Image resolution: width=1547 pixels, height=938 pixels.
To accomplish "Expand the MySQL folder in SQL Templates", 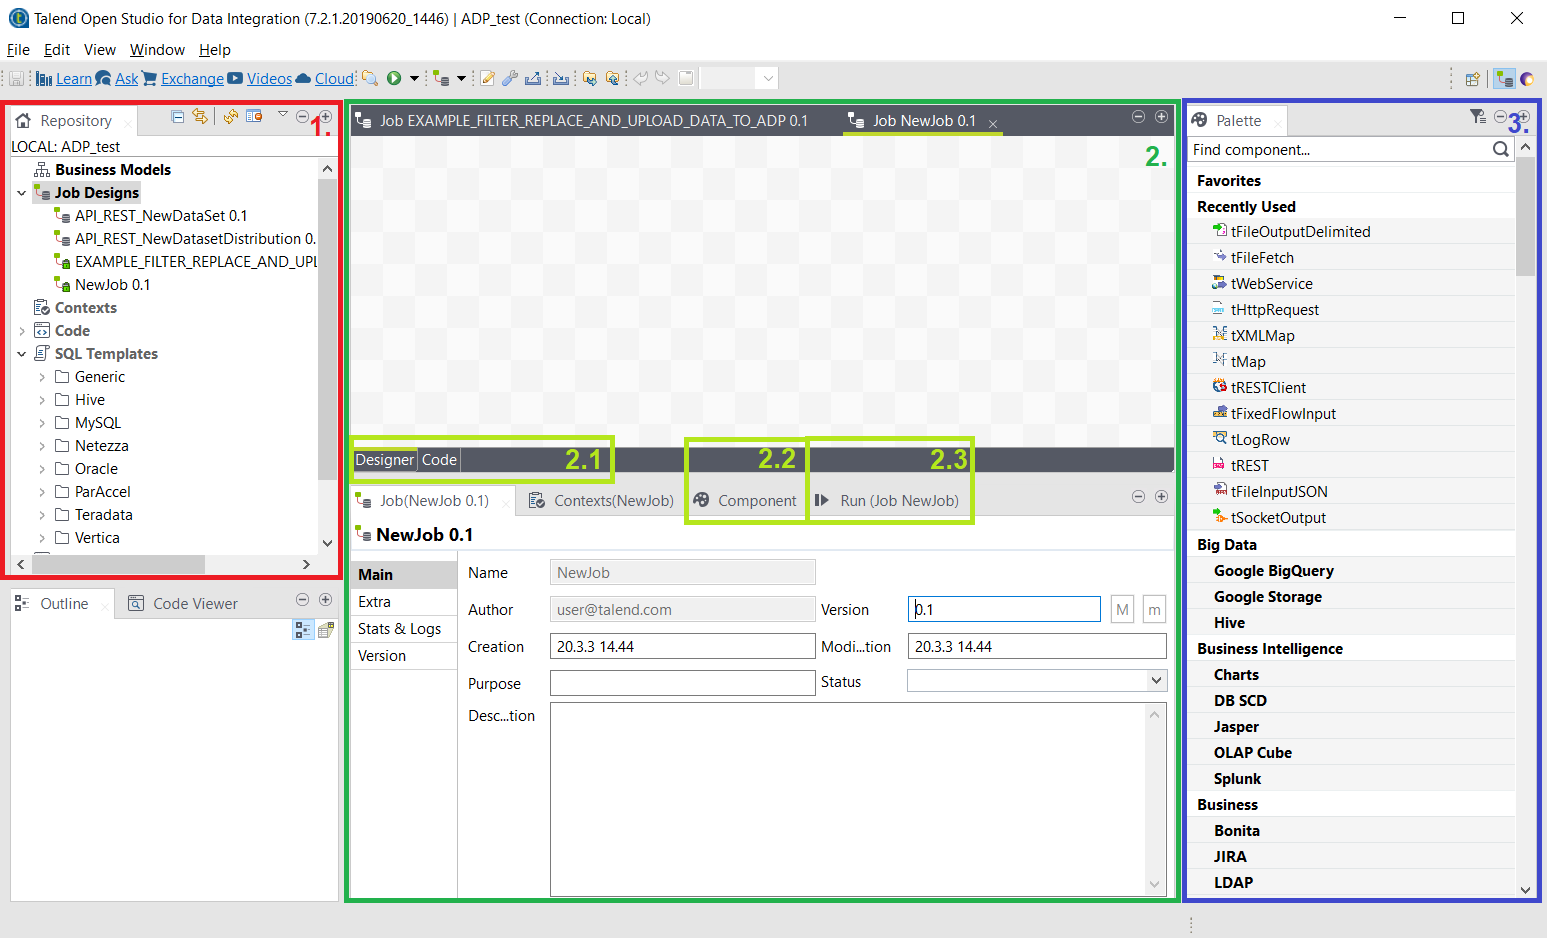I will point(42,423).
